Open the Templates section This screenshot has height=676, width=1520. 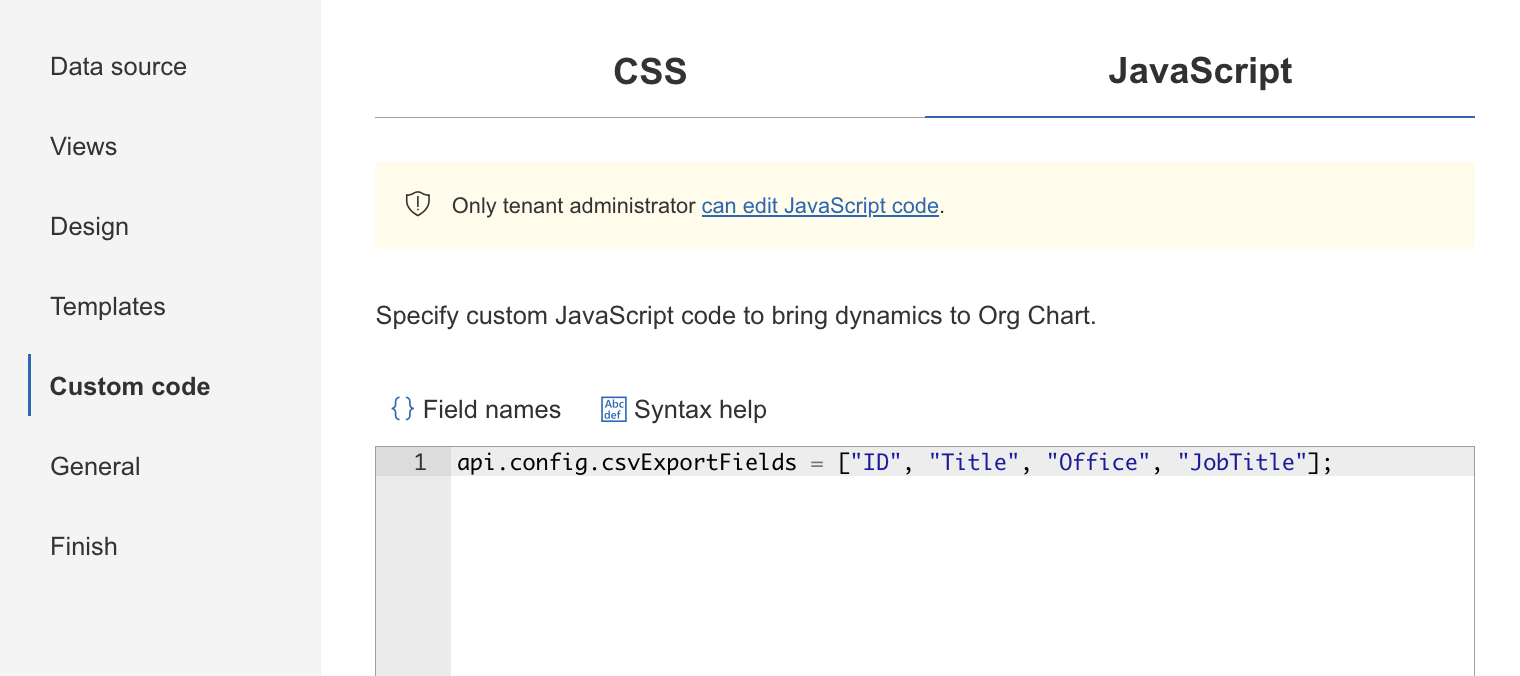(x=107, y=306)
